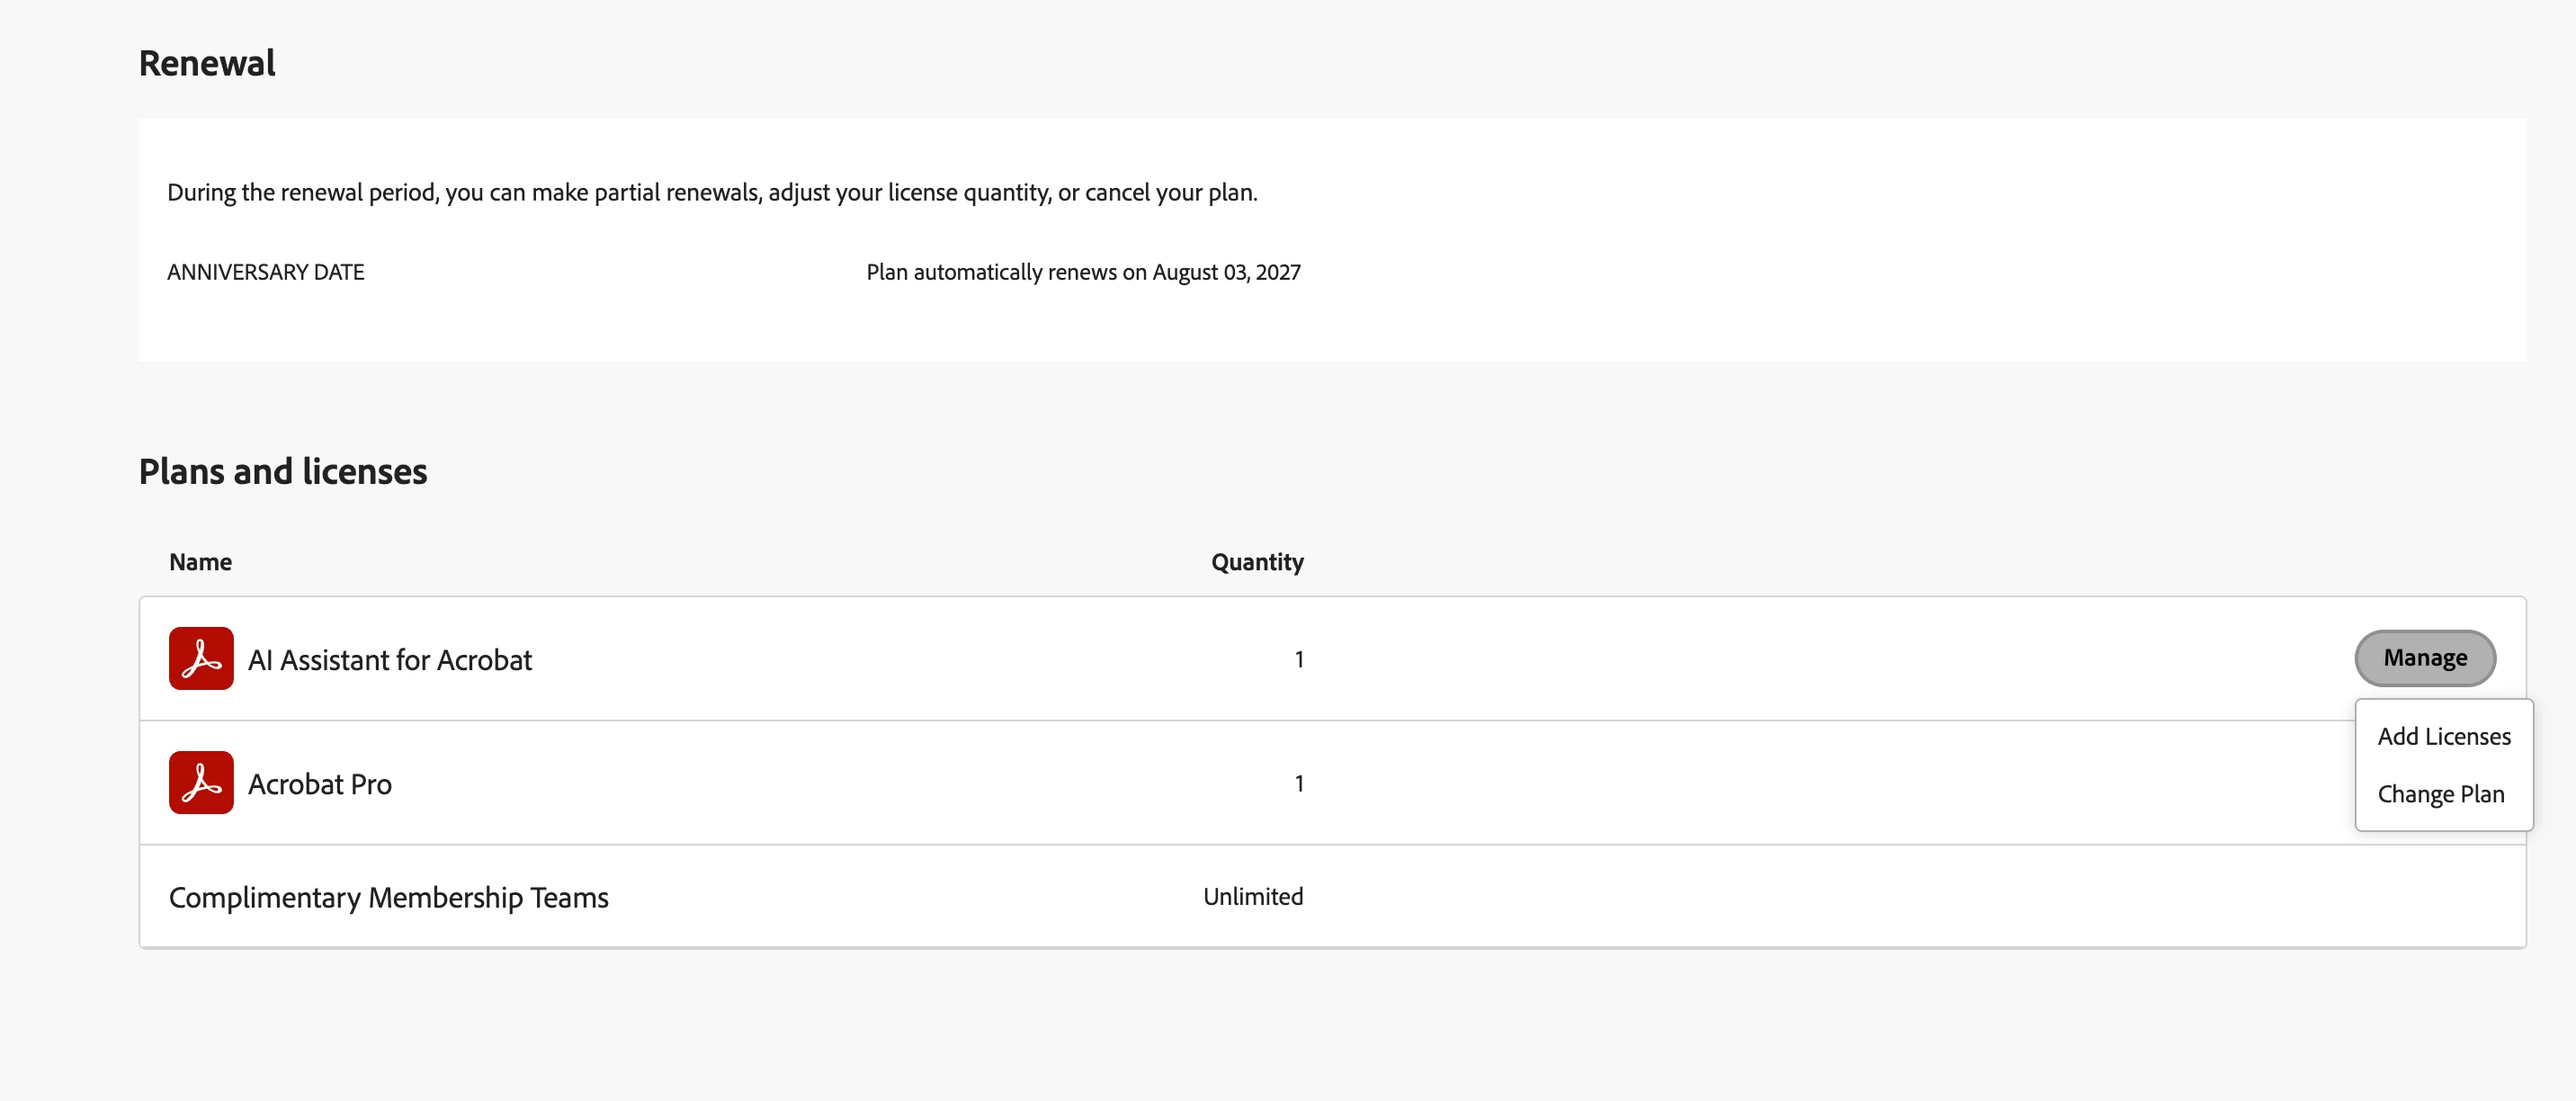Click the Anniversary Date label
This screenshot has width=2576, height=1101.
pos(266,272)
